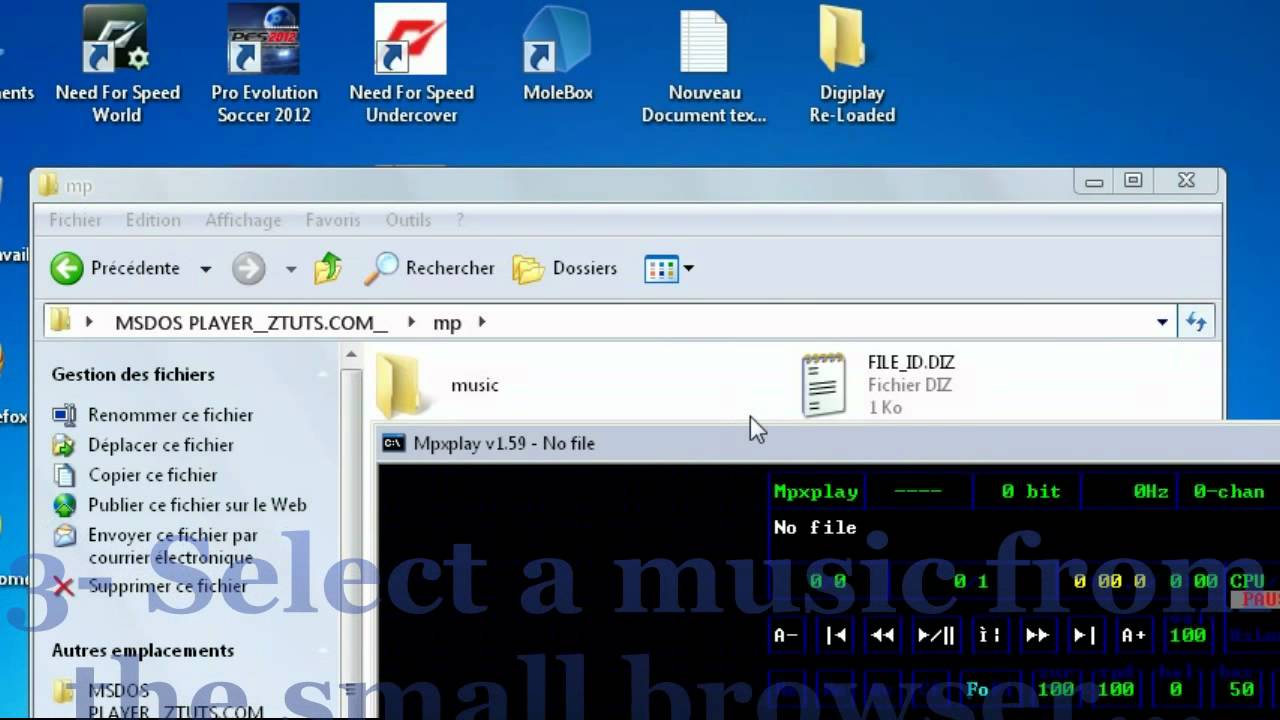Image resolution: width=1280 pixels, height=720 pixels.
Task: Open the Fichier menu
Action: pyautogui.click(x=75, y=220)
